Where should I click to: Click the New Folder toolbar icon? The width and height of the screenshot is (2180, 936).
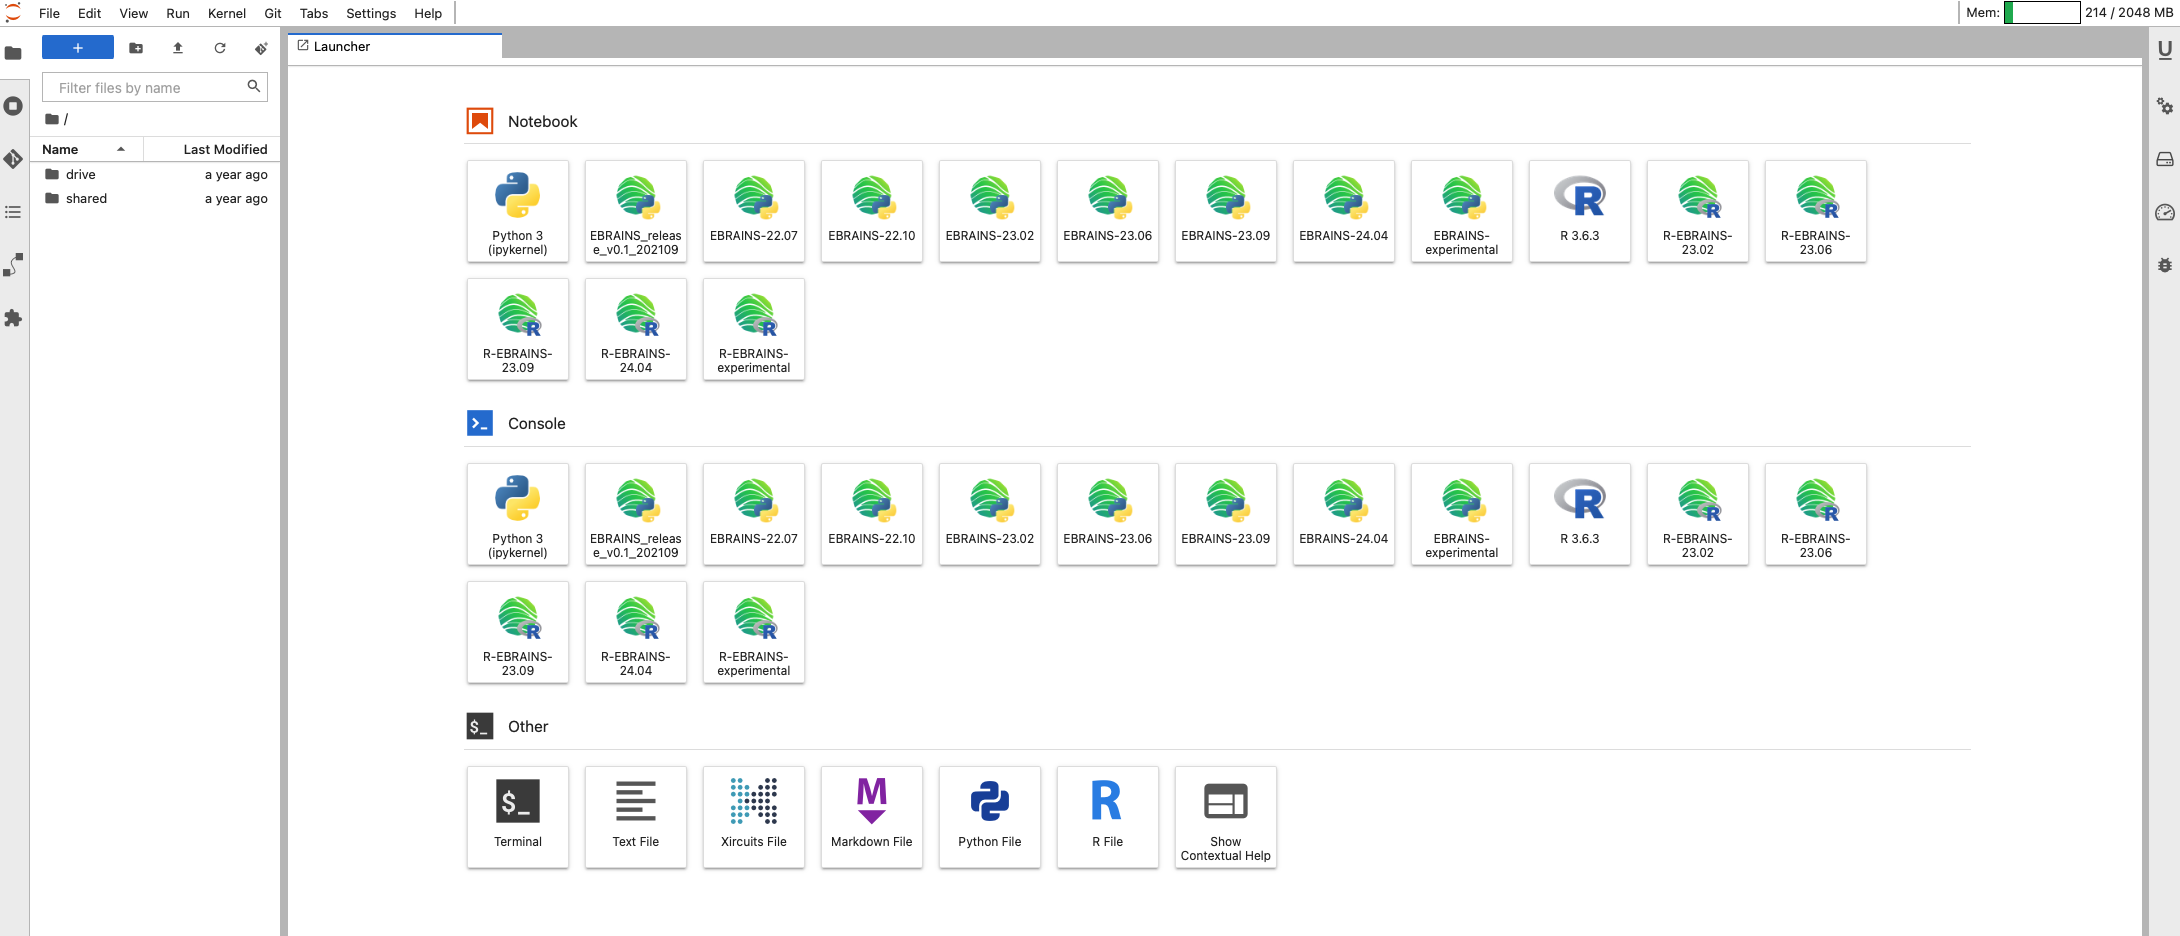point(136,48)
